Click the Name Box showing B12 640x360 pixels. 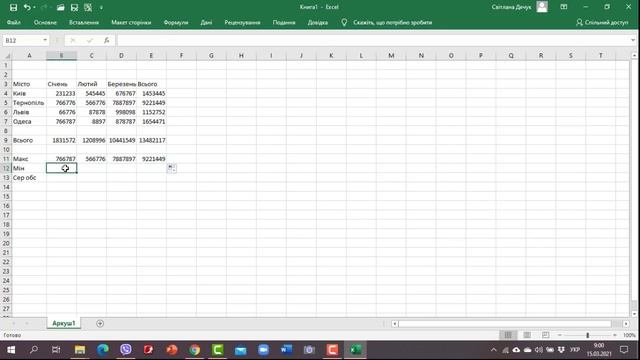coord(22,40)
